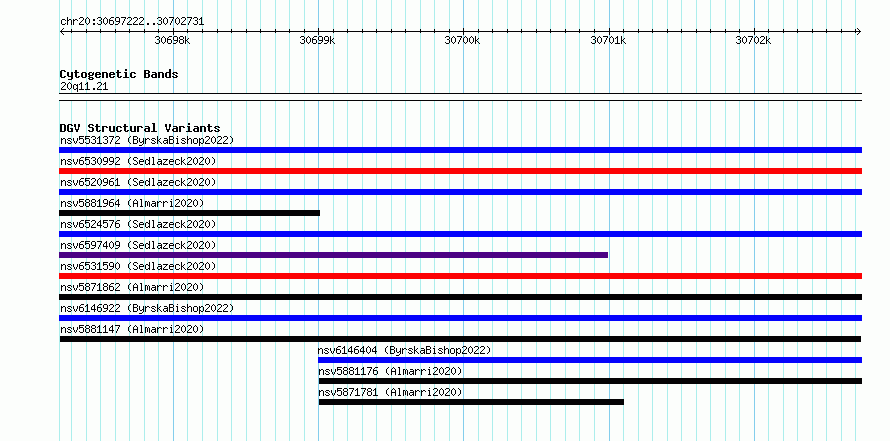This screenshot has width=890, height=441.
Task: Select the 20q11.21 band label
Action: click(x=84, y=87)
